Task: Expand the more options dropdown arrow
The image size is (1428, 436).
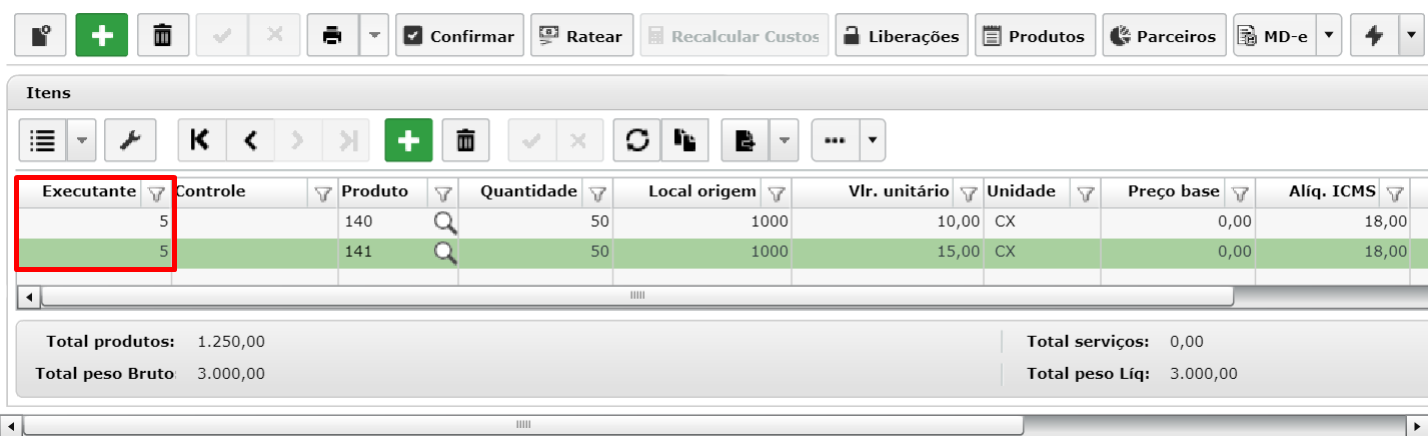Action: (872, 141)
